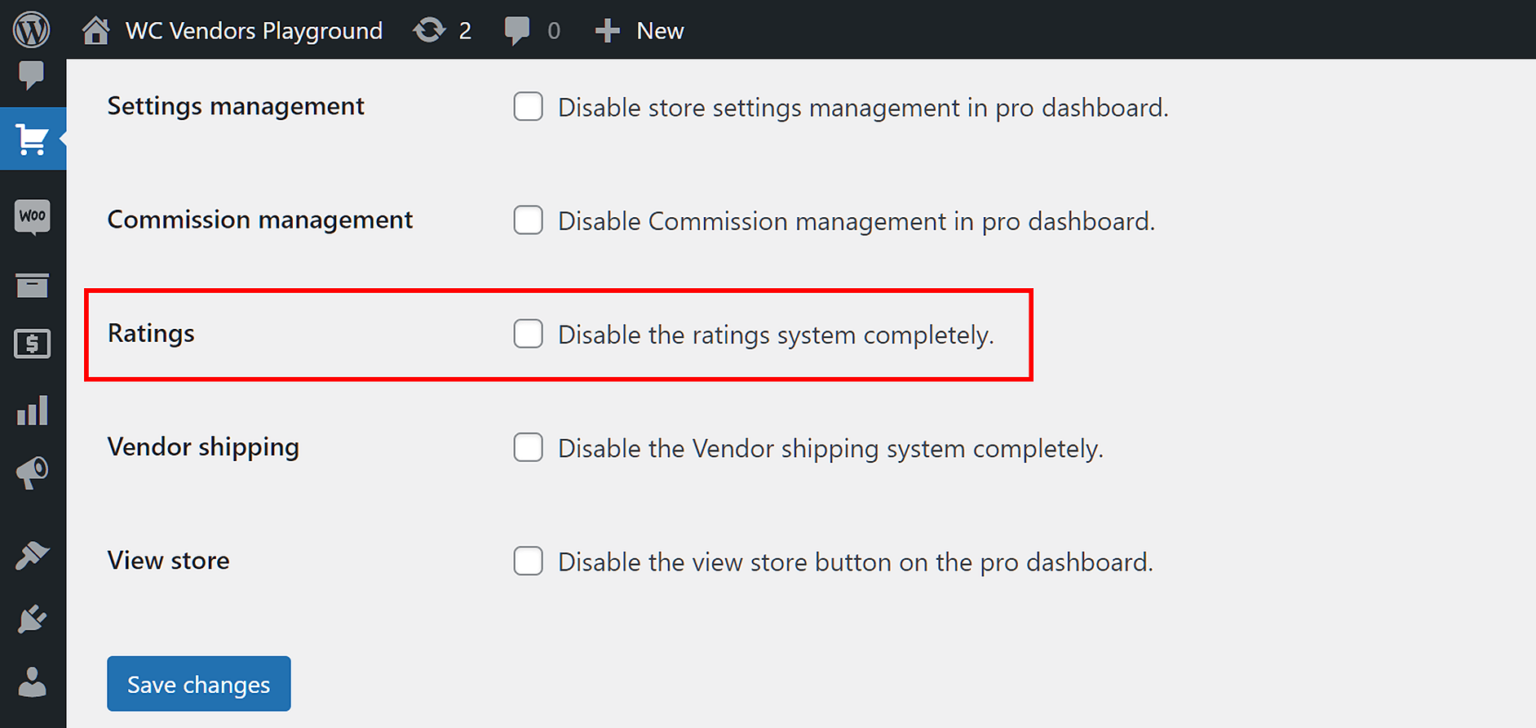The height and width of the screenshot is (728, 1536).
Task: Disable the view store button checkbox
Action: pos(528,561)
